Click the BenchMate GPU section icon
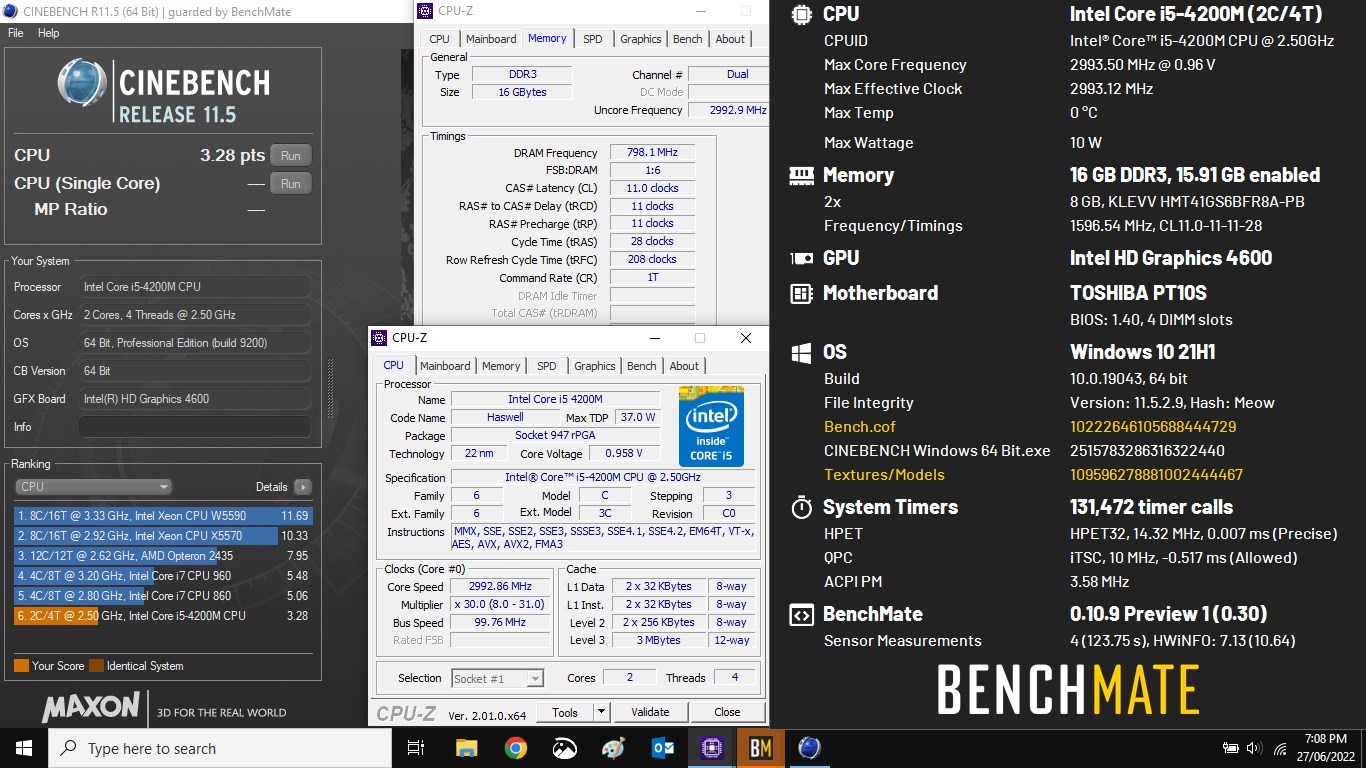The image size is (1366, 768). 801,258
